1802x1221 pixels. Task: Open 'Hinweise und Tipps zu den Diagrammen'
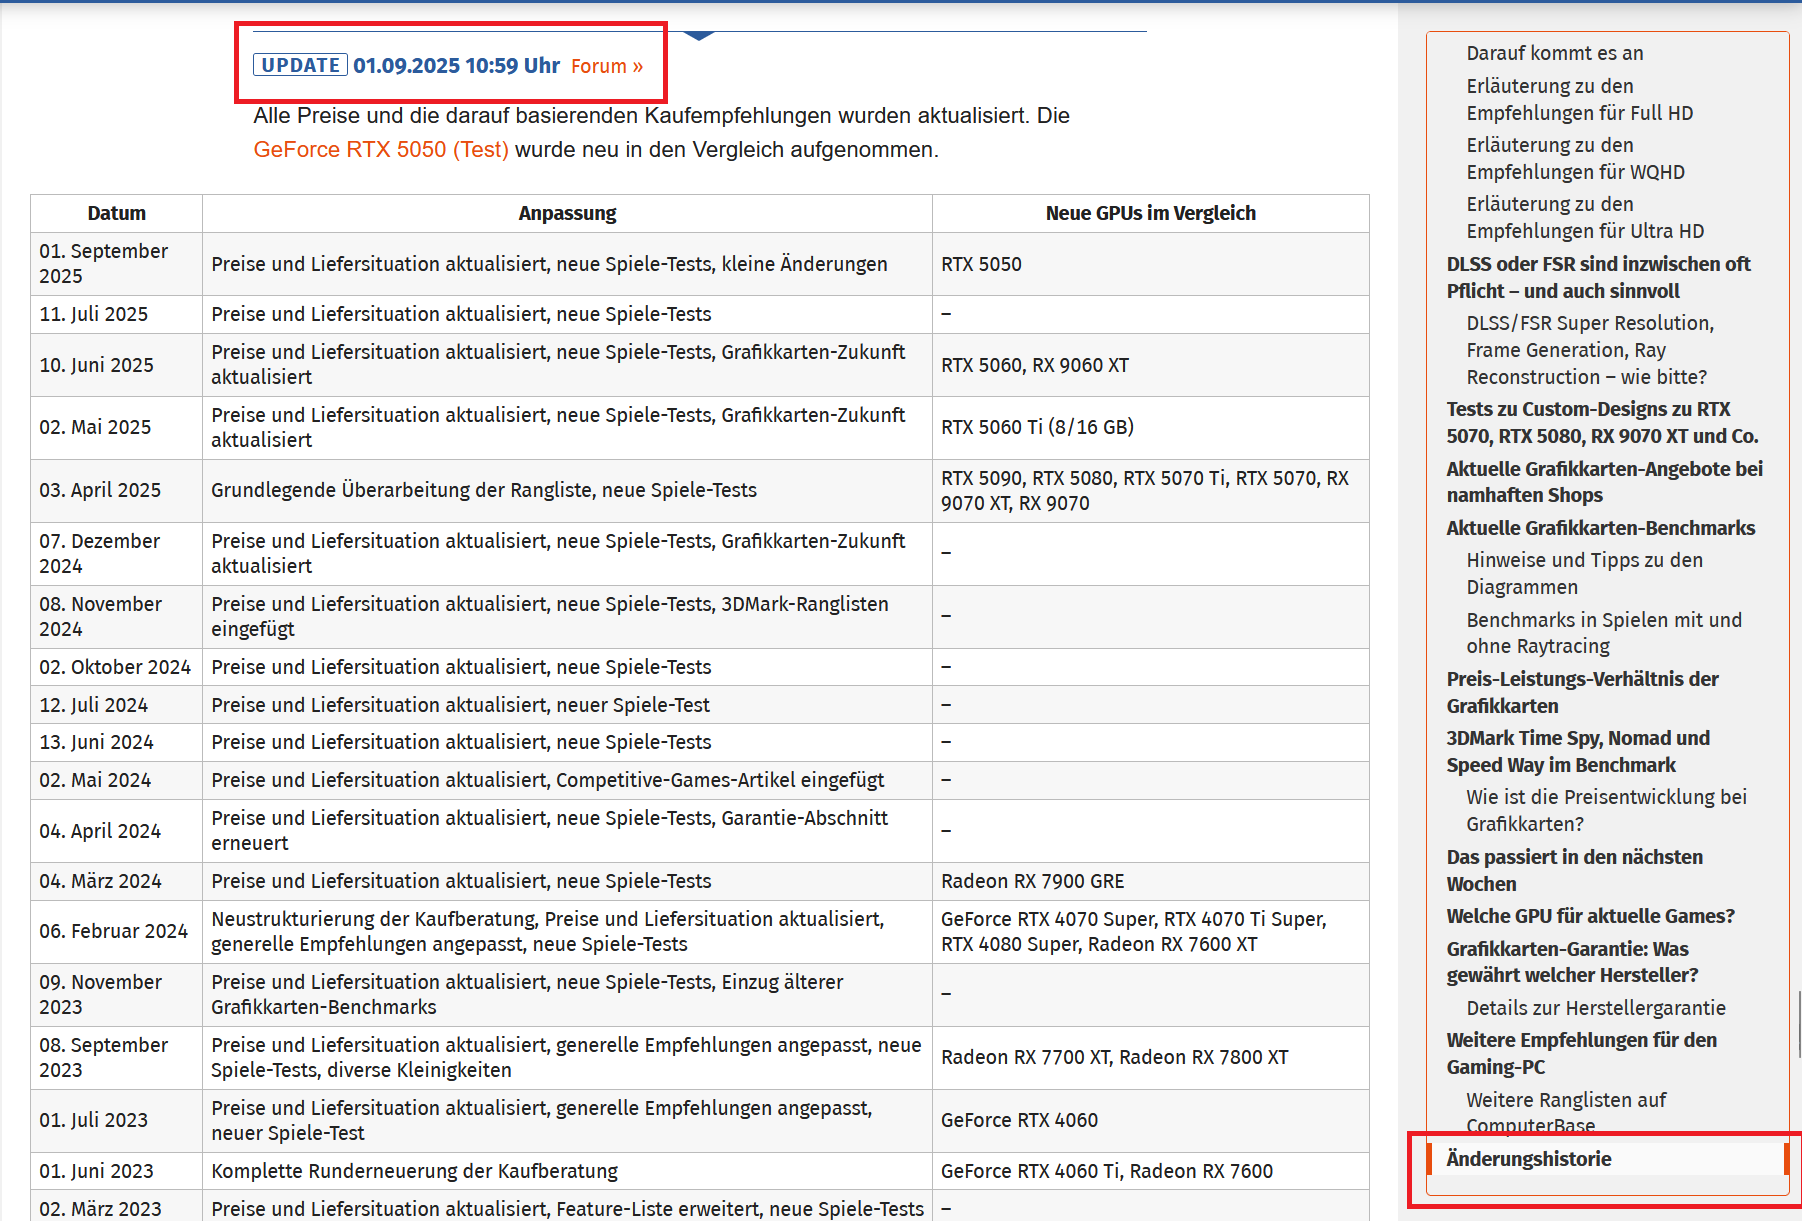[1584, 573]
